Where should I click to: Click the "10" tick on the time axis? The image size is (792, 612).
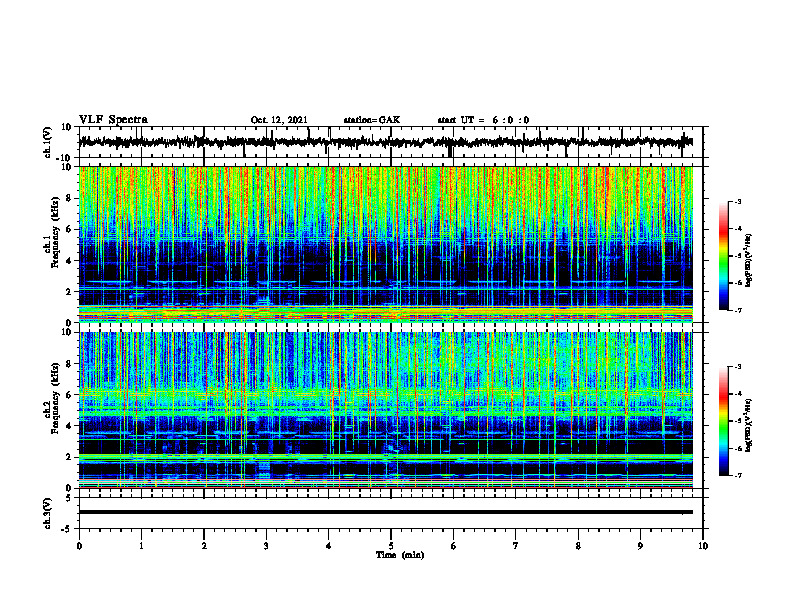point(703,546)
